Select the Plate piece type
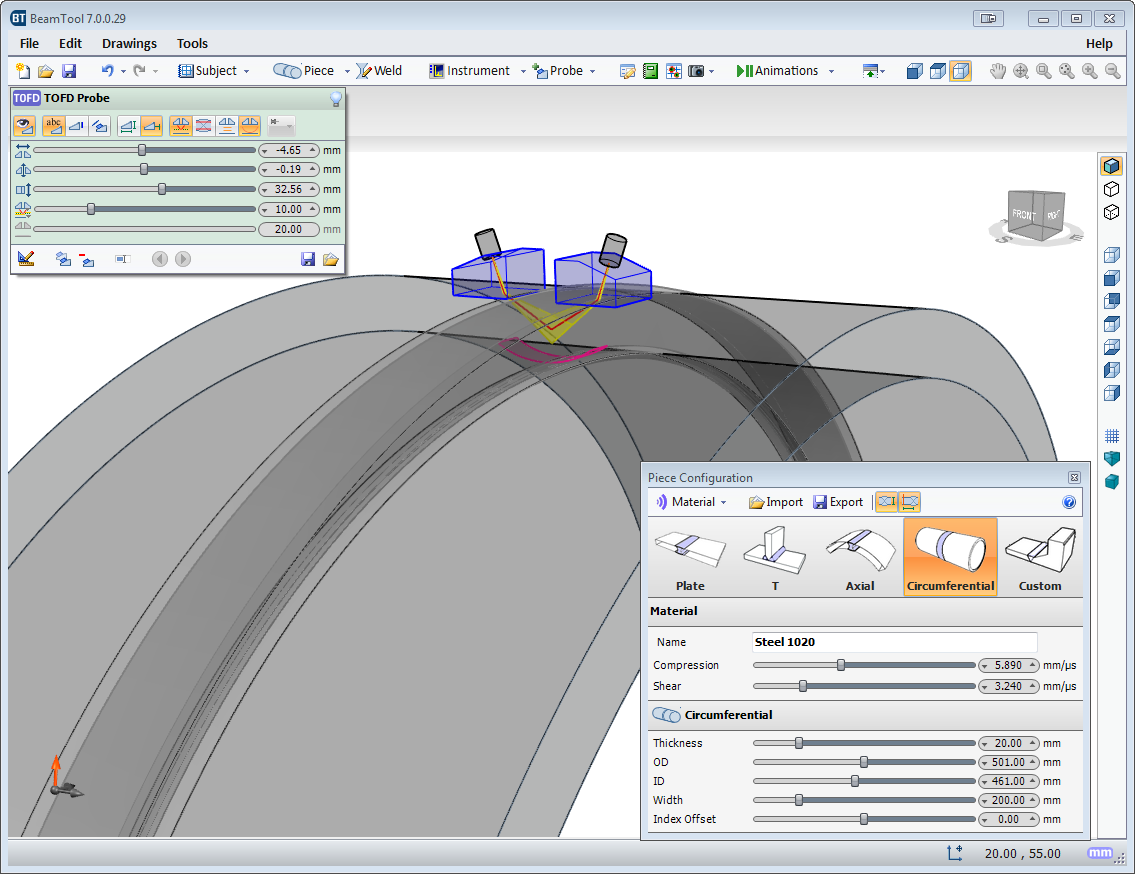The height and width of the screenshot is (874, 1135). click(690, 557)
